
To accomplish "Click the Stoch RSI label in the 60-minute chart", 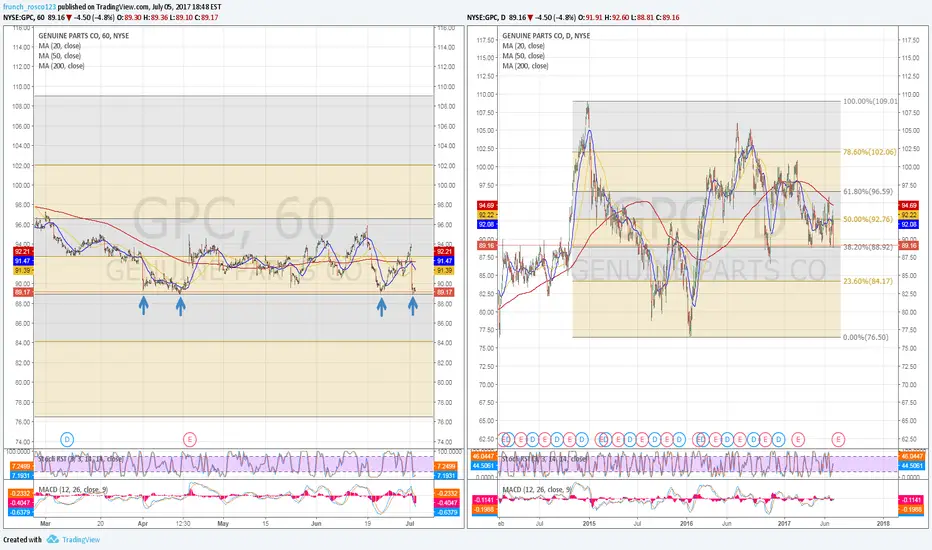I will 80,459.
